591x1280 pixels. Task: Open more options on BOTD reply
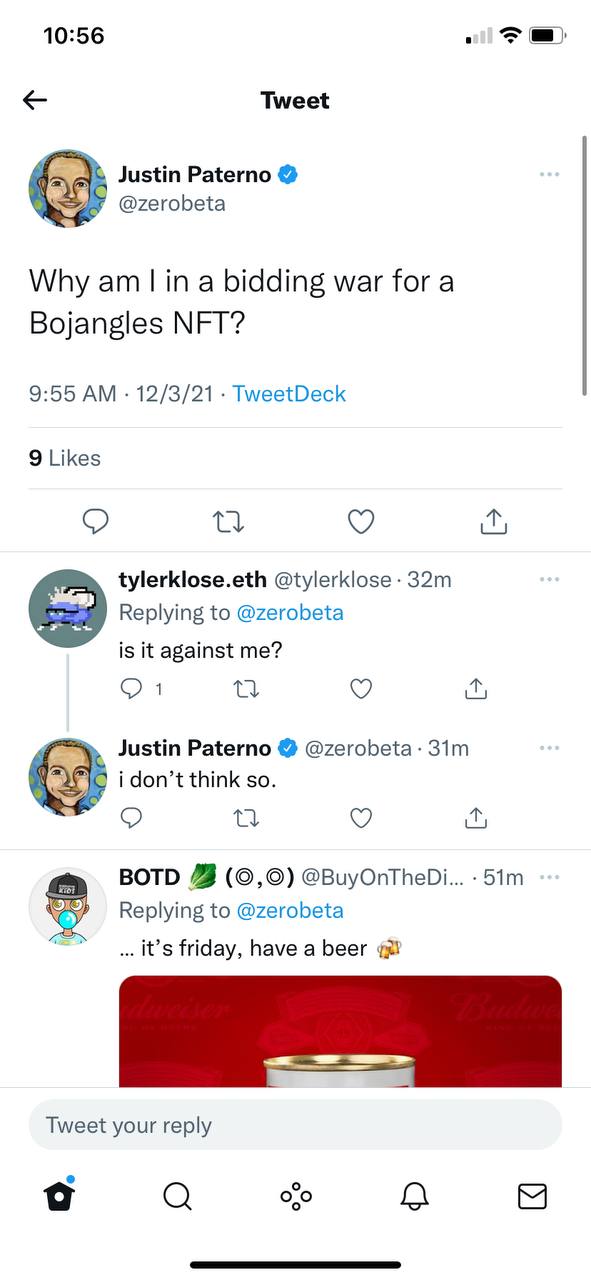[549, 877]
